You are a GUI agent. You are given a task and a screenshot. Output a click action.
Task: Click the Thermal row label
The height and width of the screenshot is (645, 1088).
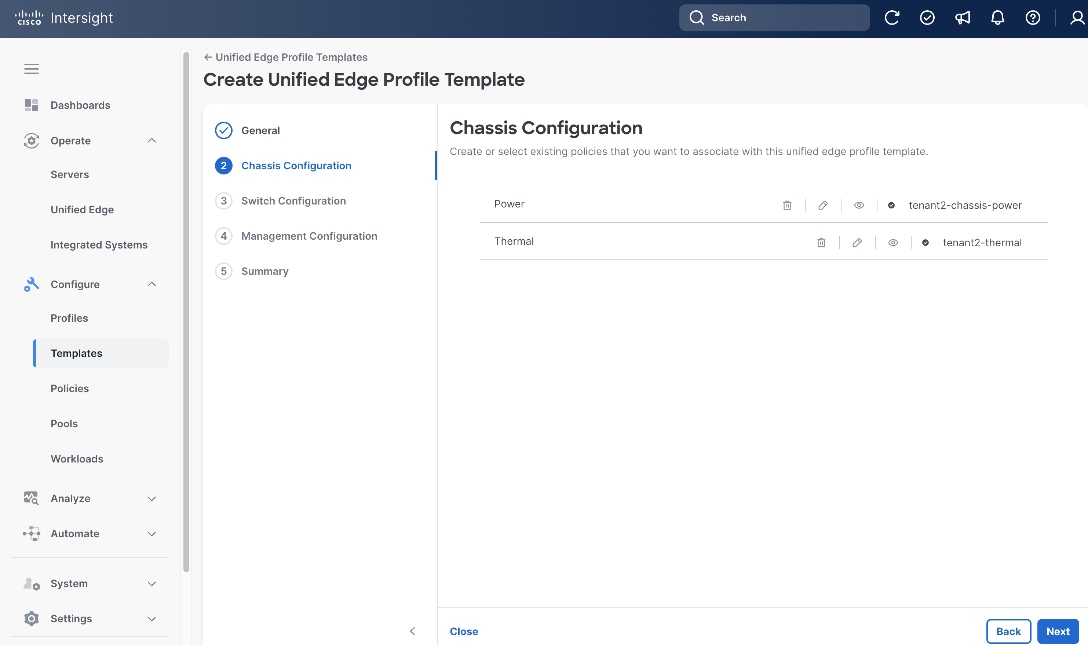514,241
